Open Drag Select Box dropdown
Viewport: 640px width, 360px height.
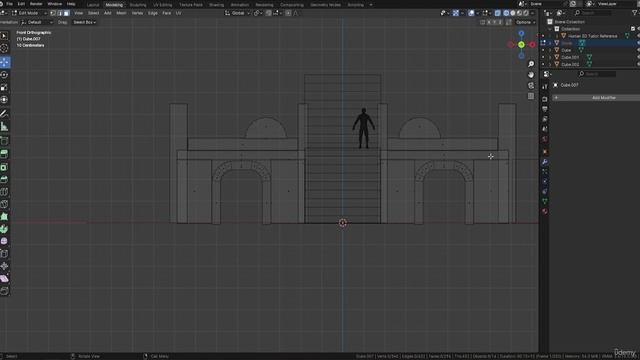[84, 22]
